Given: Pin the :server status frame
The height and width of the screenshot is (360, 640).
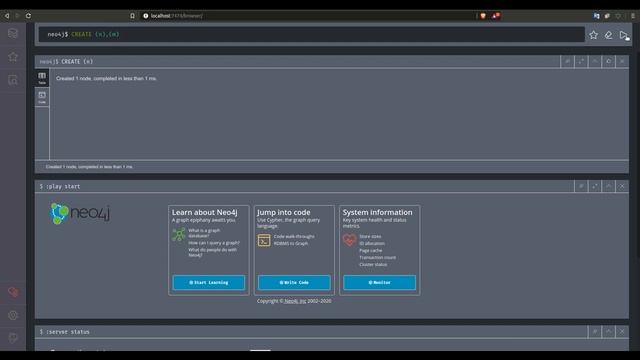Looking at the screenshot, I should [x=595, y=331].
